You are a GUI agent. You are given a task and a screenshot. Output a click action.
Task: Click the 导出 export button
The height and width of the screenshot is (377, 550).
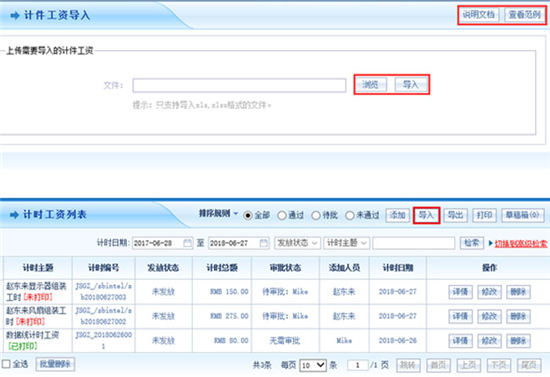pyautogui.click(x=456, y=215)
